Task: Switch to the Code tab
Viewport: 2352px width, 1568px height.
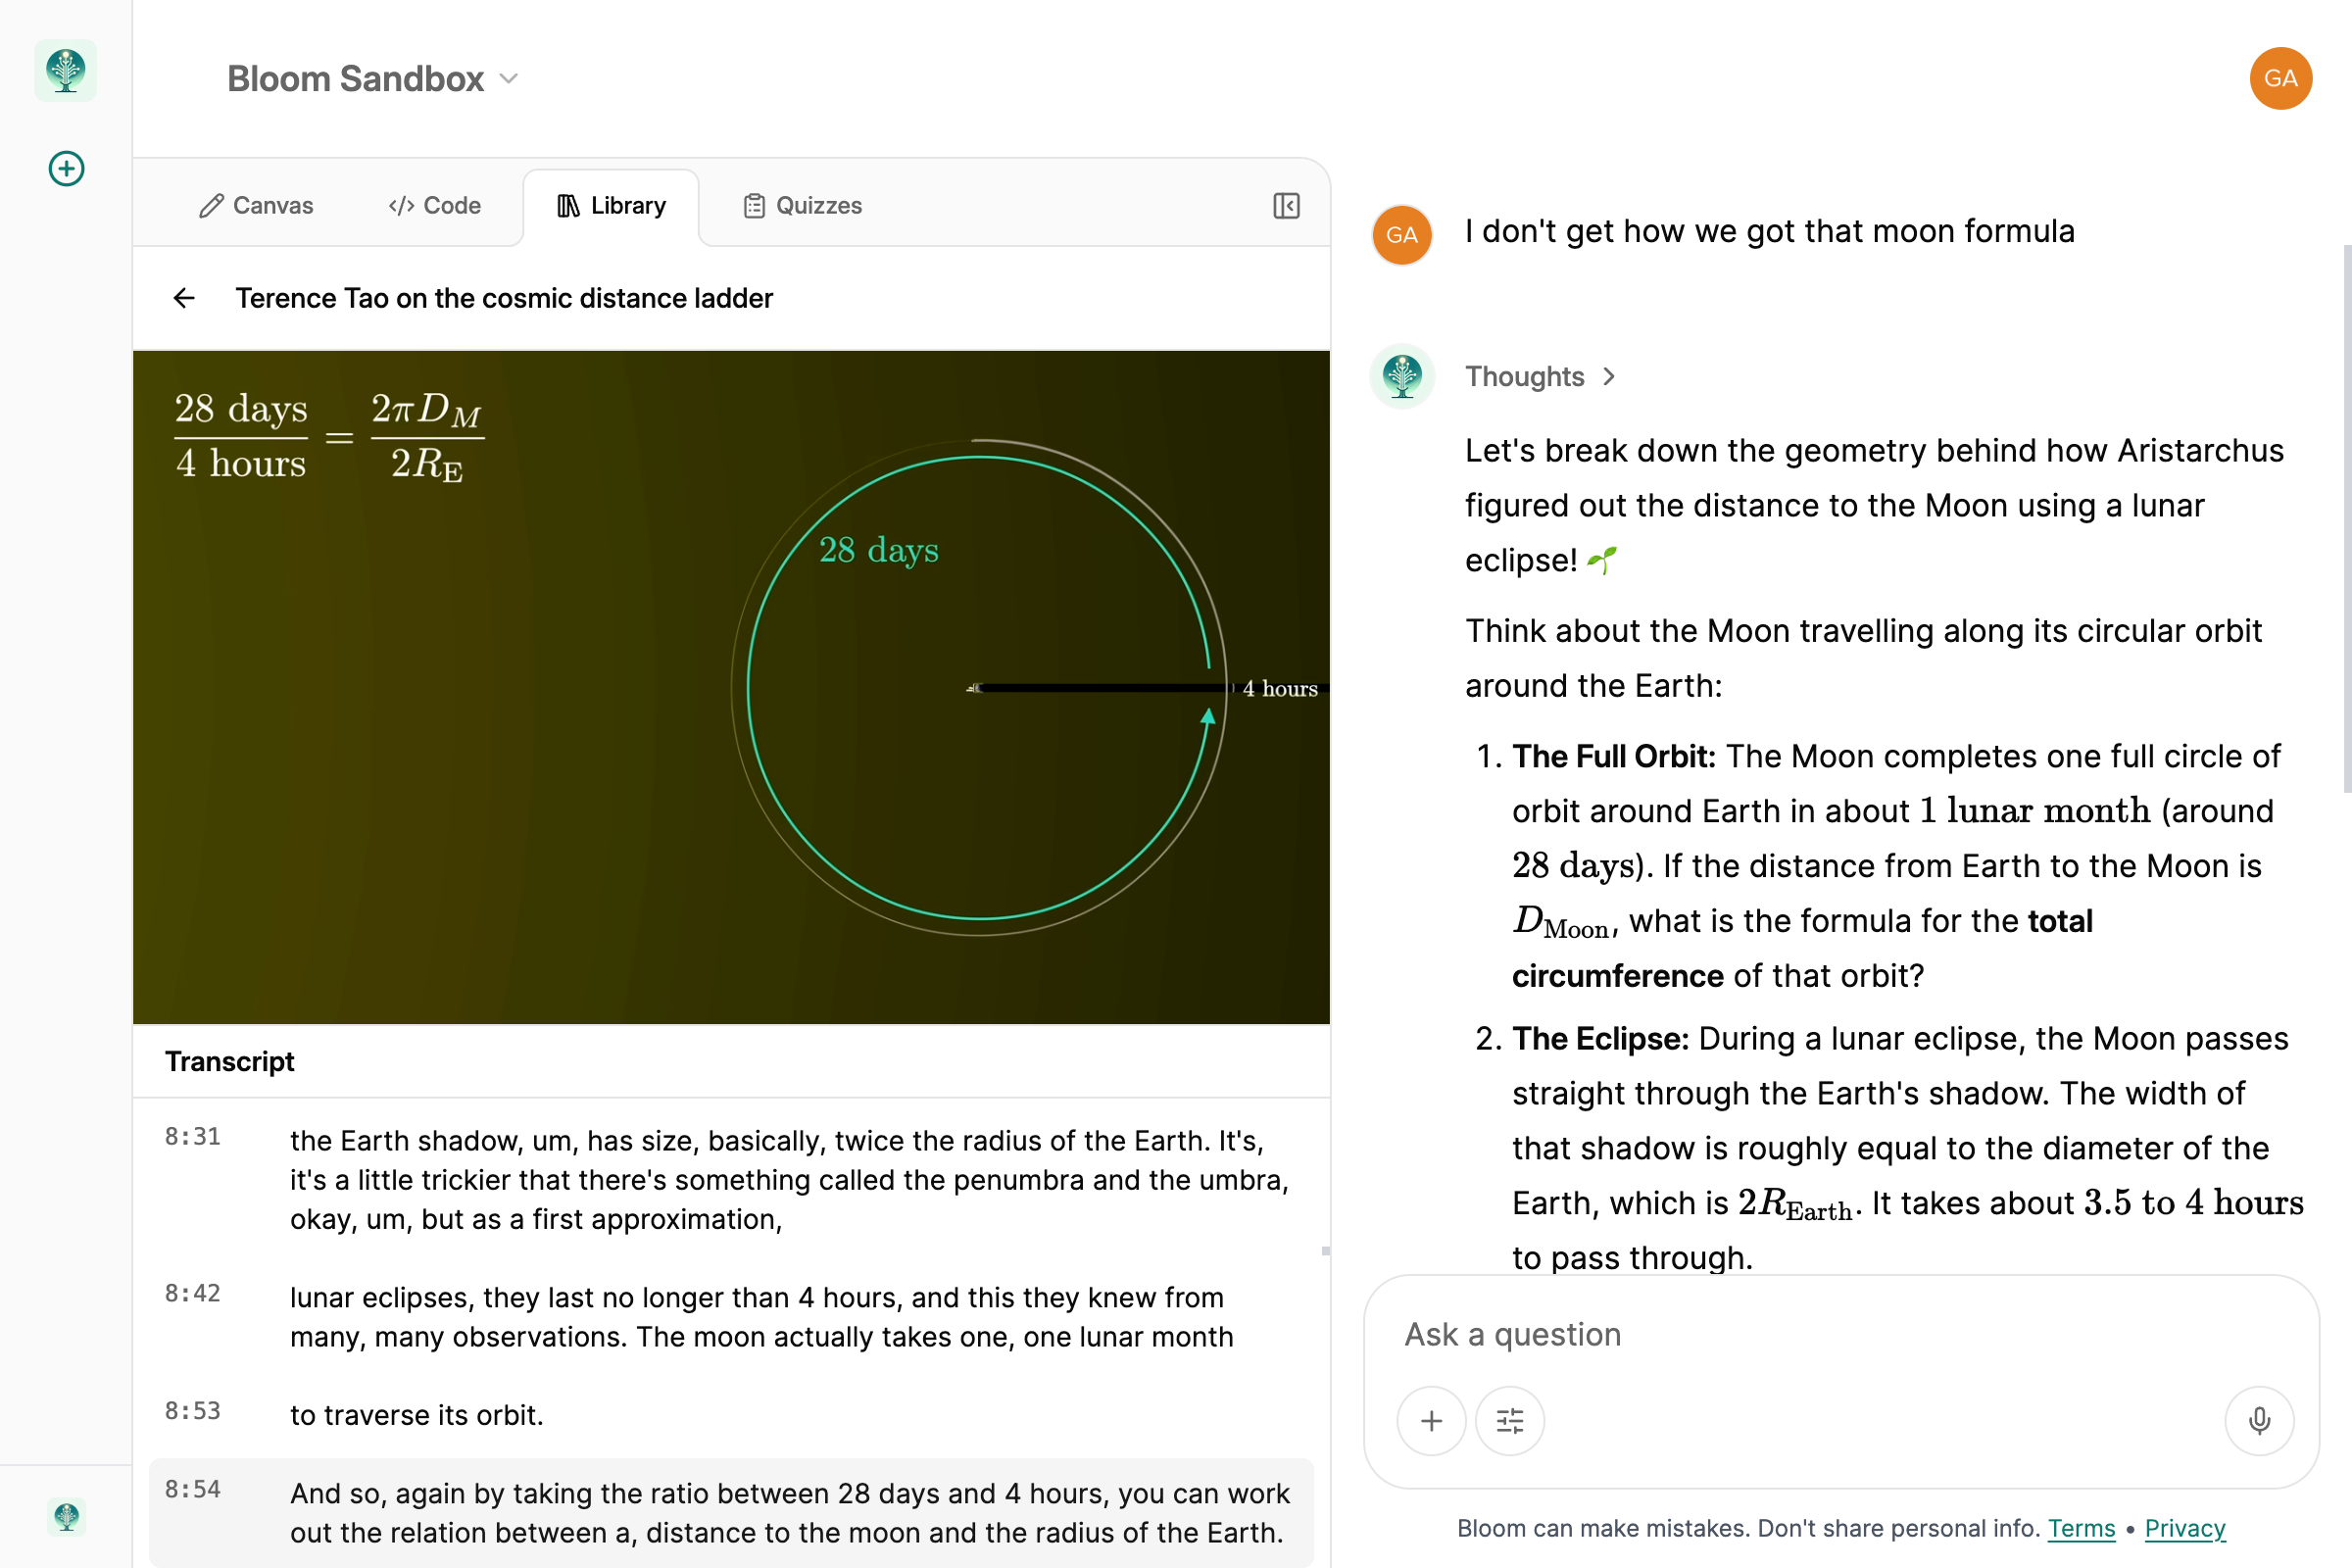Action: (x=434, y=206)
